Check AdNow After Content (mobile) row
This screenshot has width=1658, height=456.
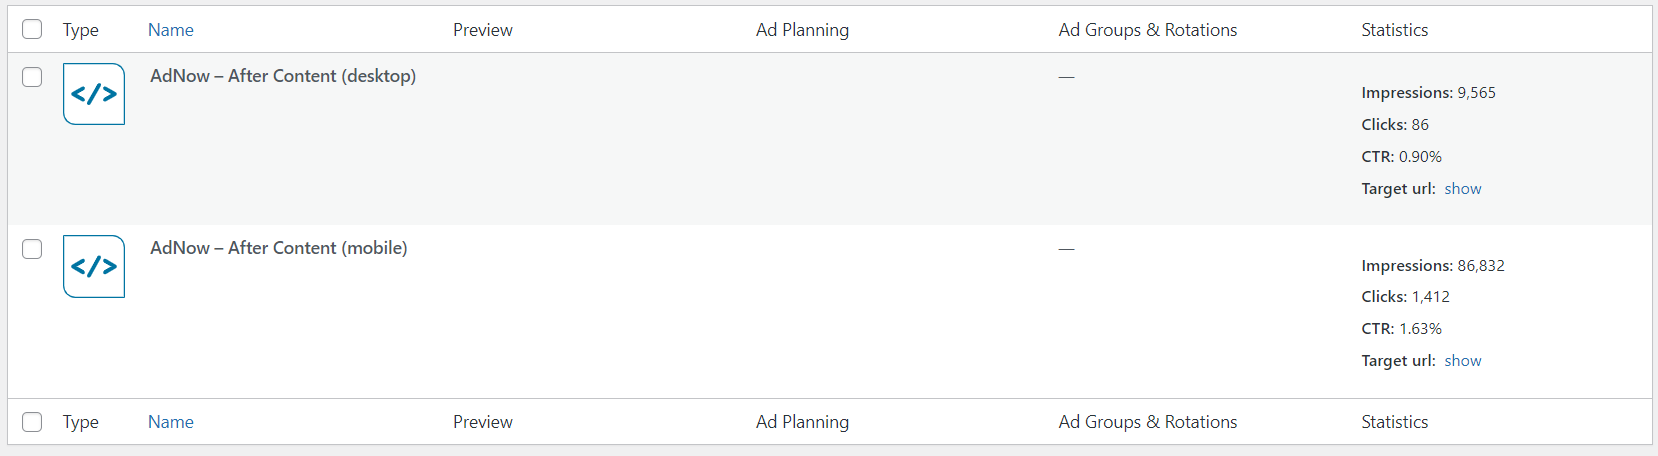point(32,249)
